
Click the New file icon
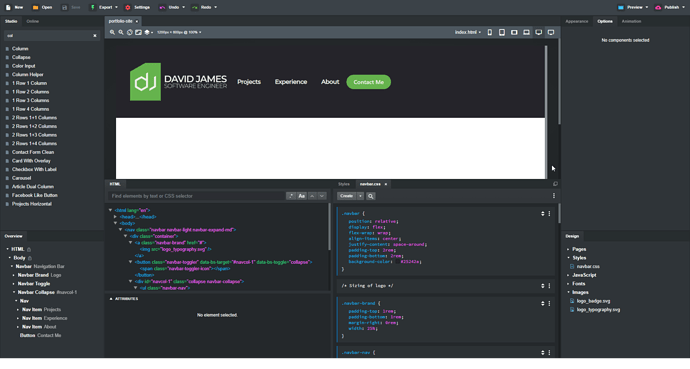(8, 7)
